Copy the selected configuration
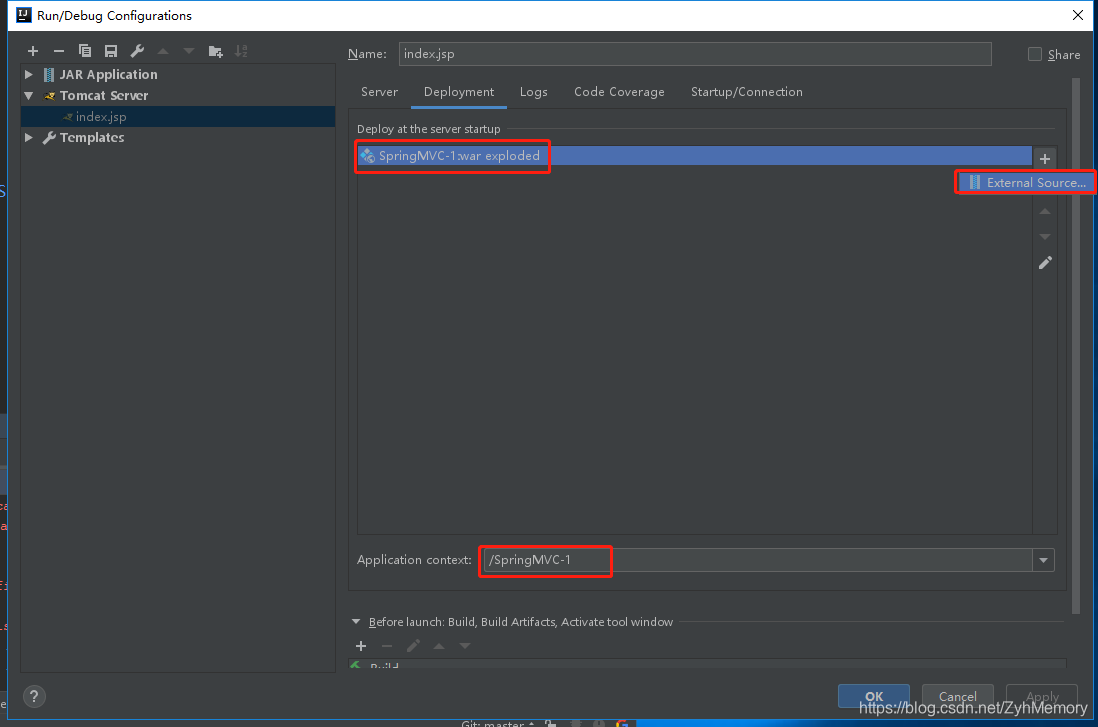Viewport: 1098px width, 727px height. click(85, 51)
